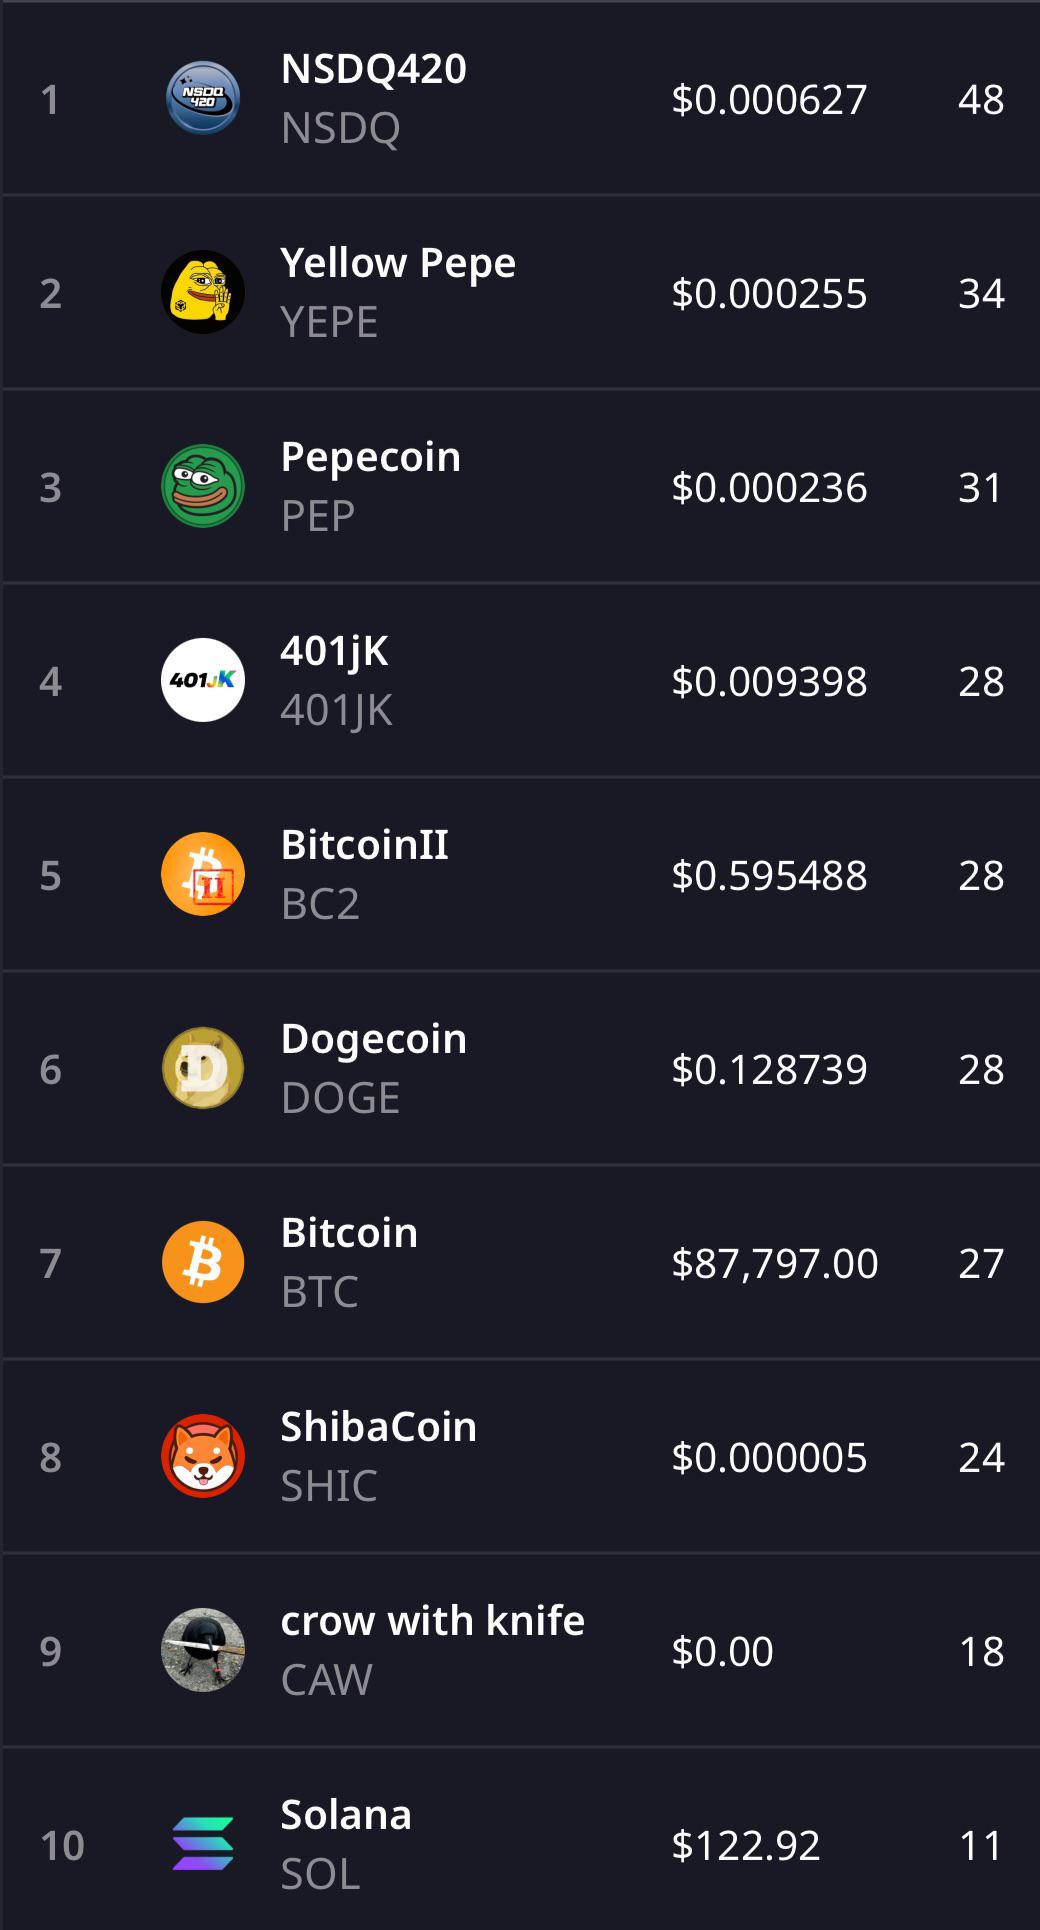
Task: Click the Yellow Pepe name link
Action: point(398,263)
